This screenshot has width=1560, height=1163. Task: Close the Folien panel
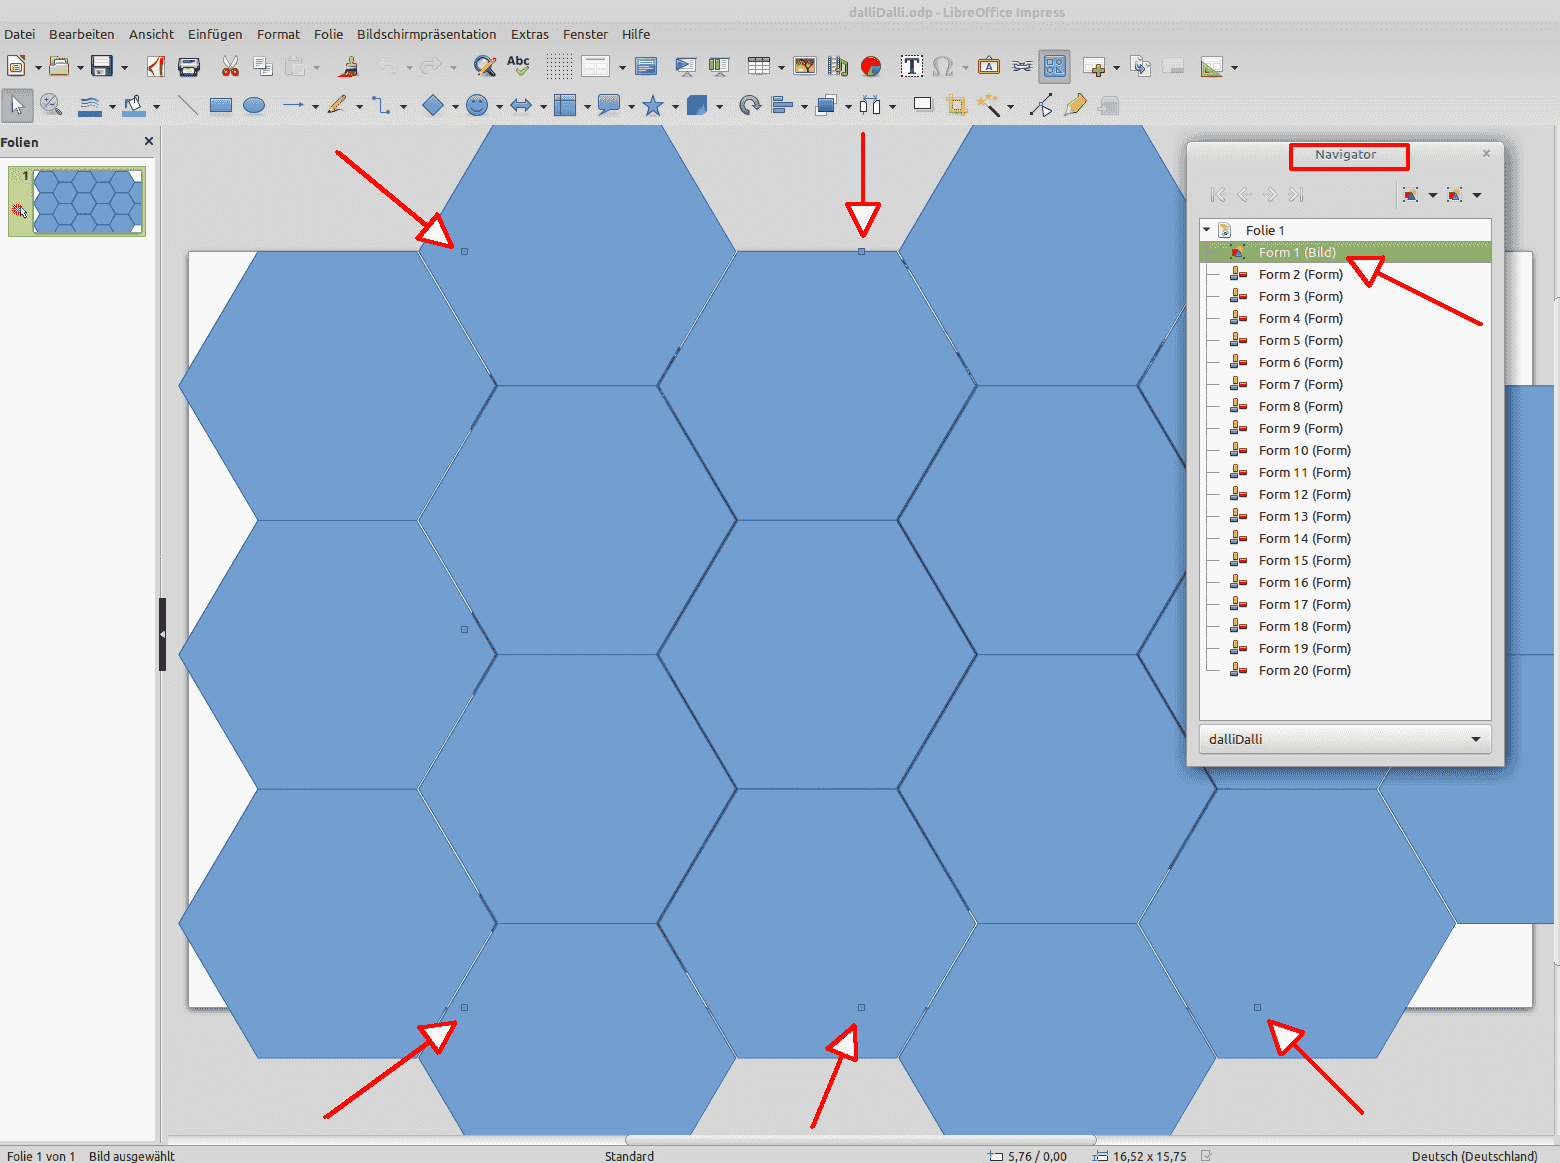[x=149, y=141]
